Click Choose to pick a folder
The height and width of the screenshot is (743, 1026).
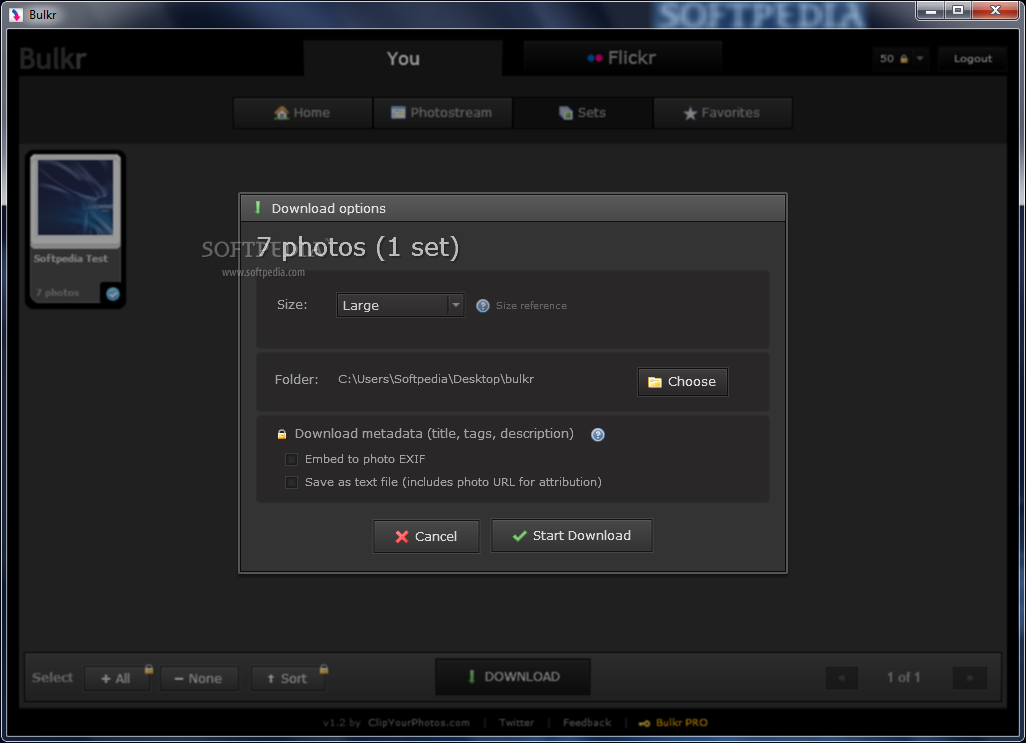(x=682, y=381)
